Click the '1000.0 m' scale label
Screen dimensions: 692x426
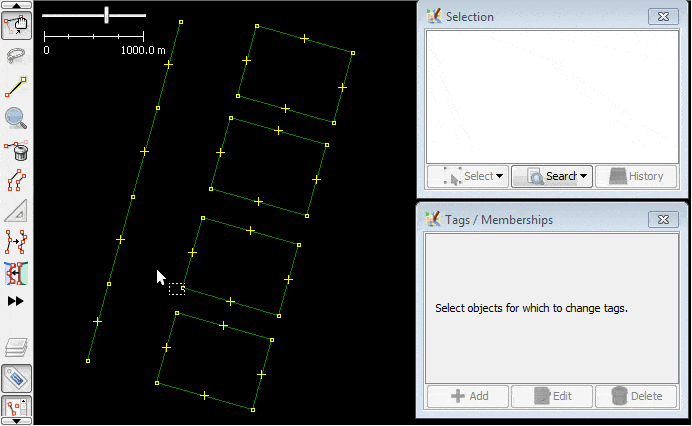click(x=143, y=50)
